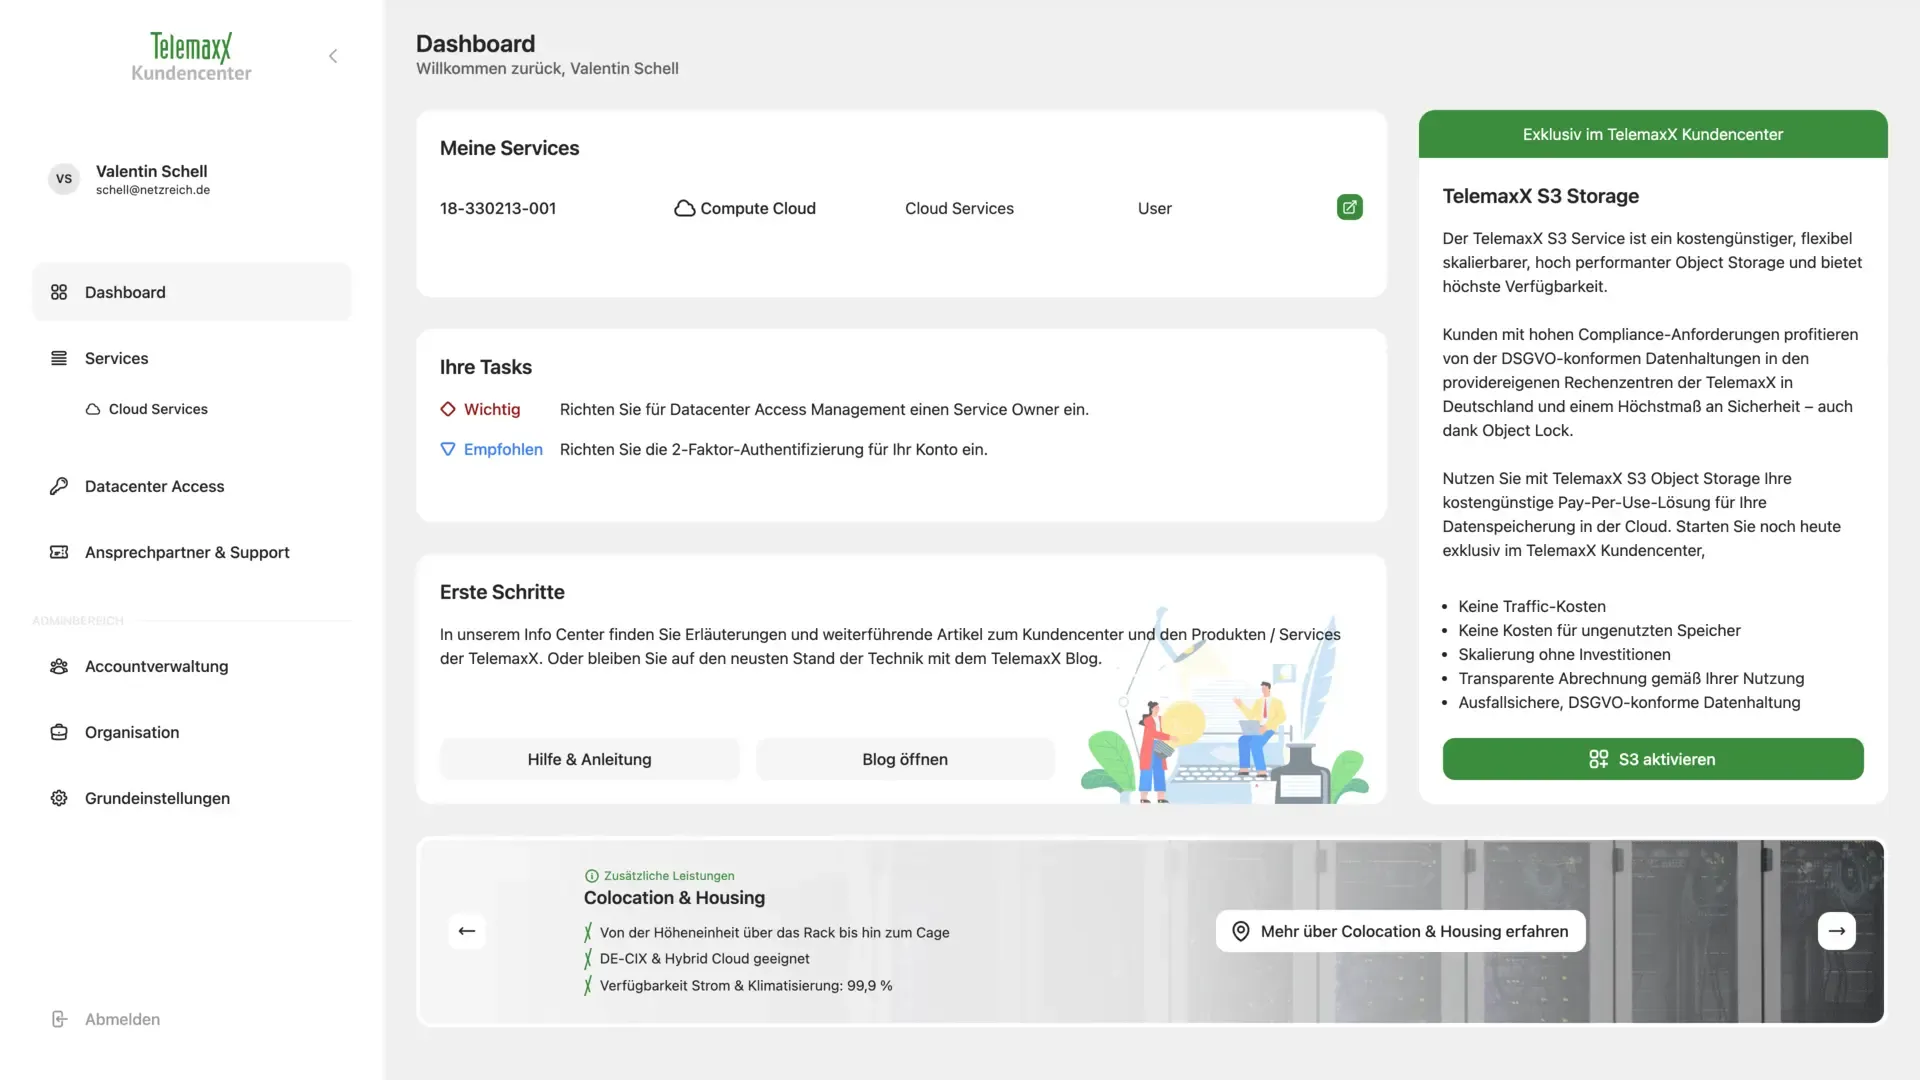Select service number 18-330213-001
This screenshot has height=1080, width=1920.
(498, 208)
